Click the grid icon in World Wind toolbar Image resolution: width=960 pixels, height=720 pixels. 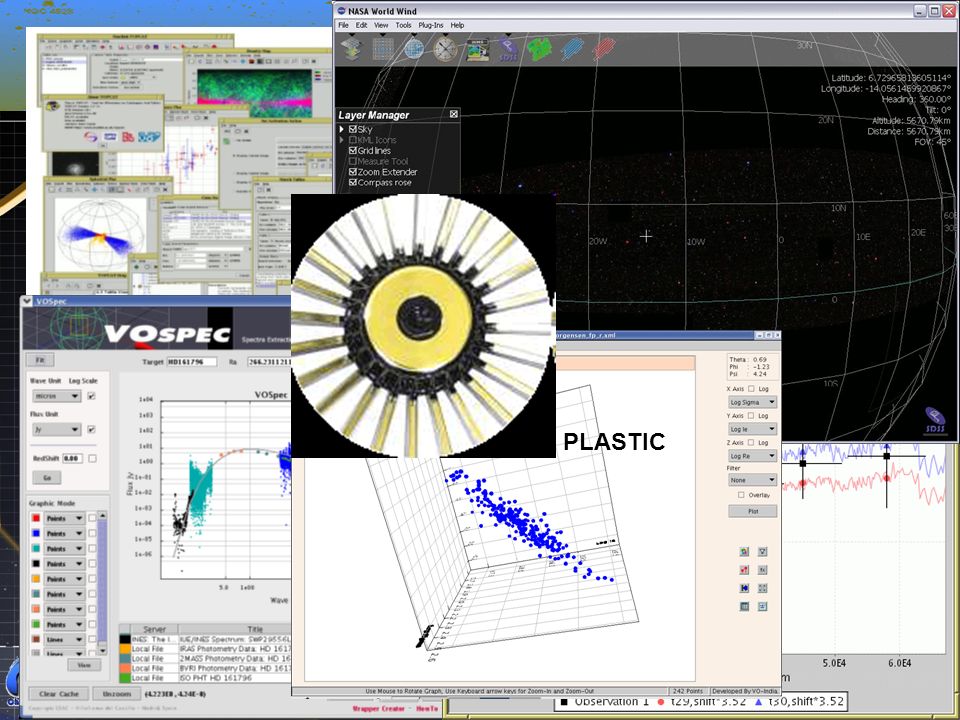click(383, 48)
